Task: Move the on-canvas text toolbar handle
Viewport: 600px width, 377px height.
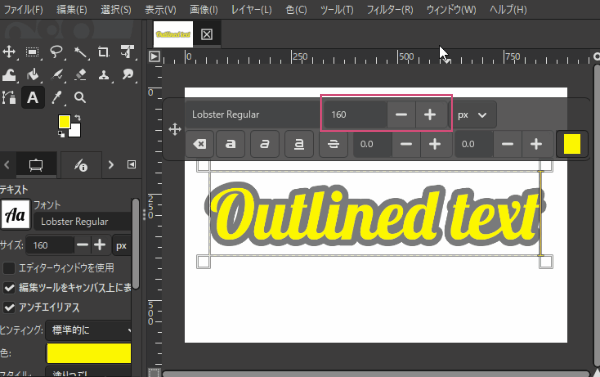Action: click(x=175, y=129)
